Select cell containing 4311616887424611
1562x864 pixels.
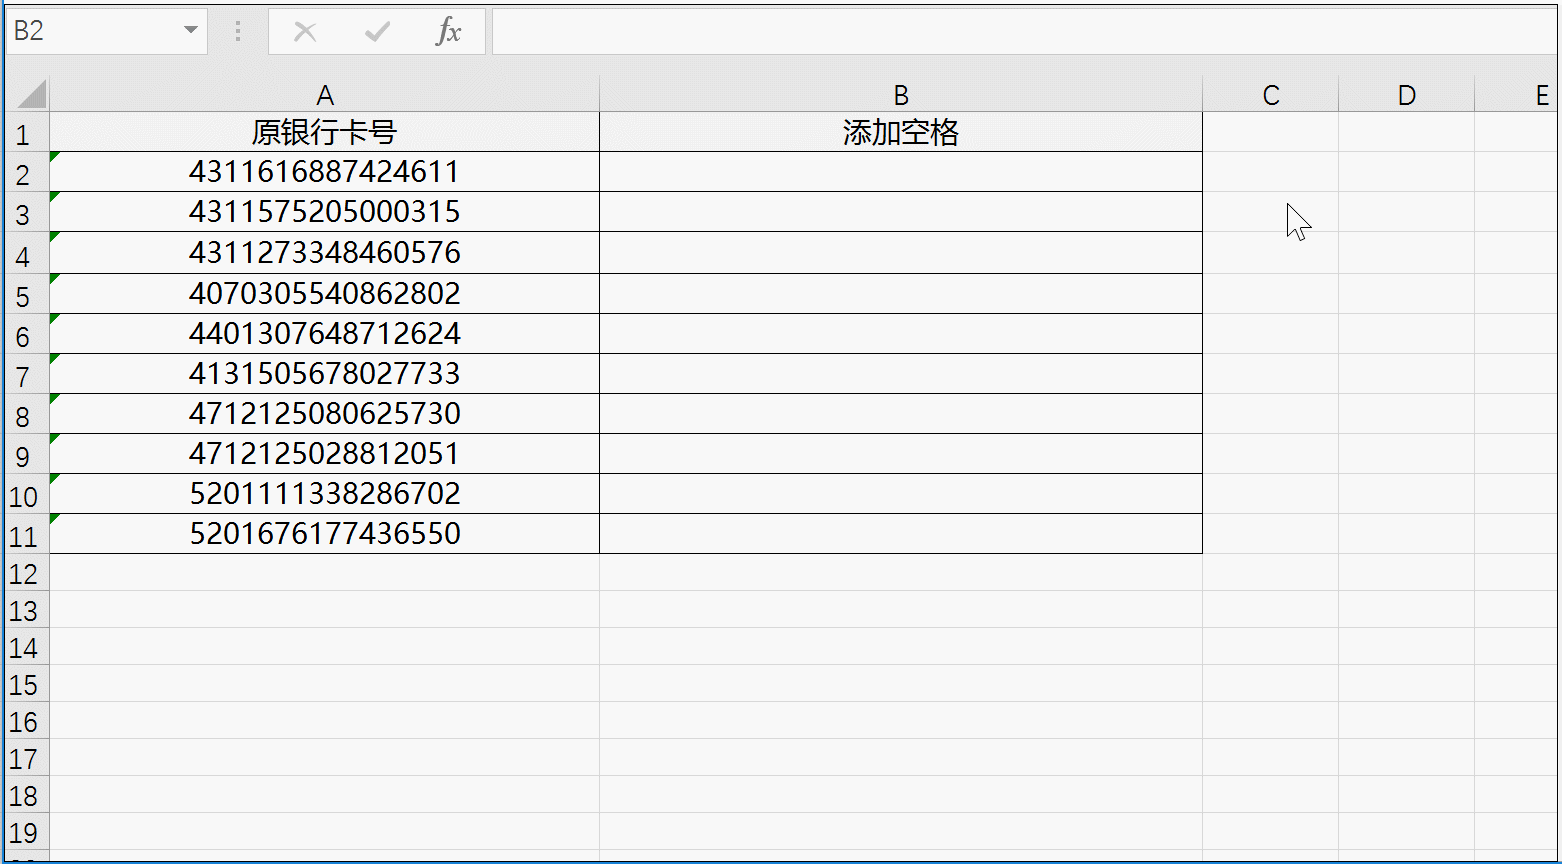pos(324,172)
